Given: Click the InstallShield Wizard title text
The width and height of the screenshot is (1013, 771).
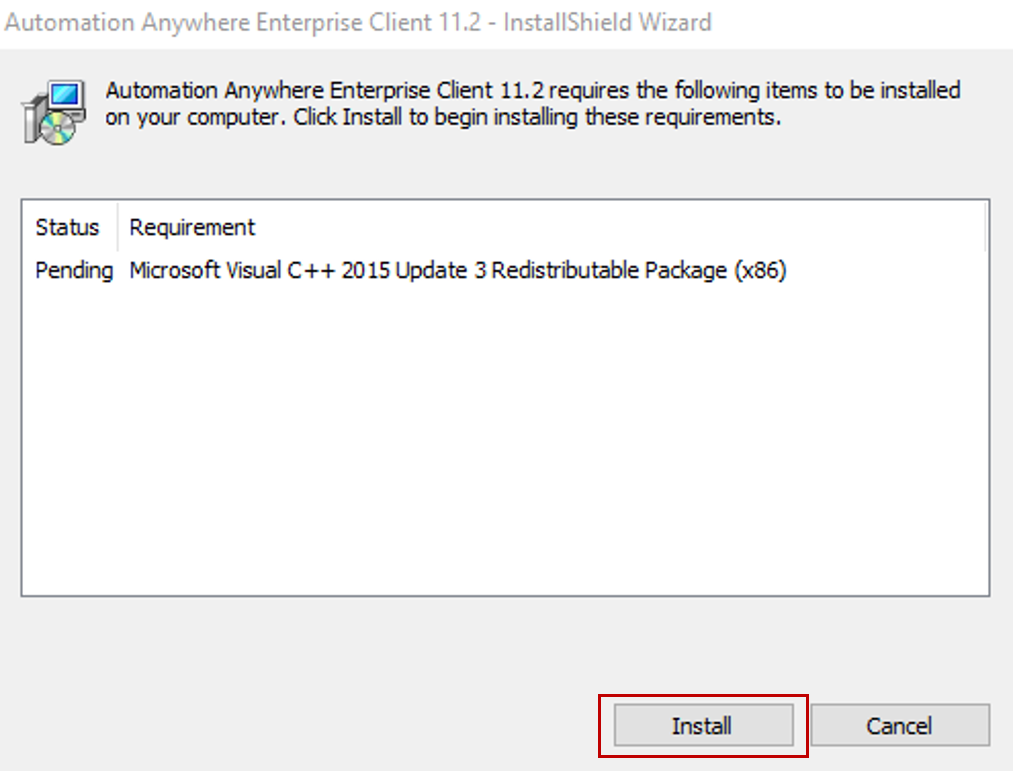Looking at the screenshot, I should tap(607, 22).
